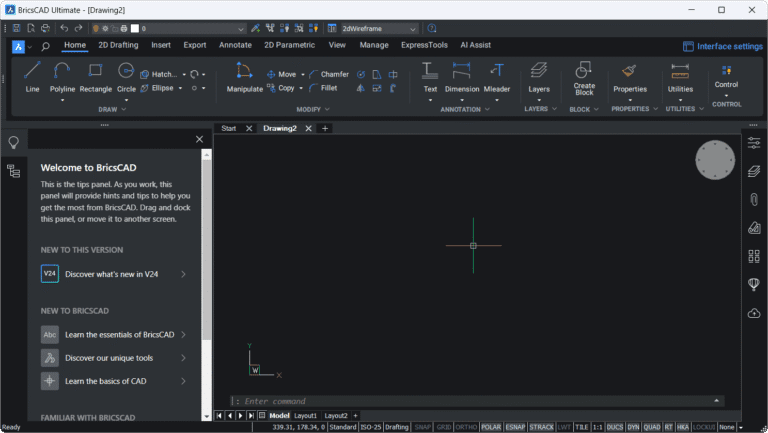Select the Ellipse tool
This screenshot has width=768, height=433.
[x=157, y=88]
